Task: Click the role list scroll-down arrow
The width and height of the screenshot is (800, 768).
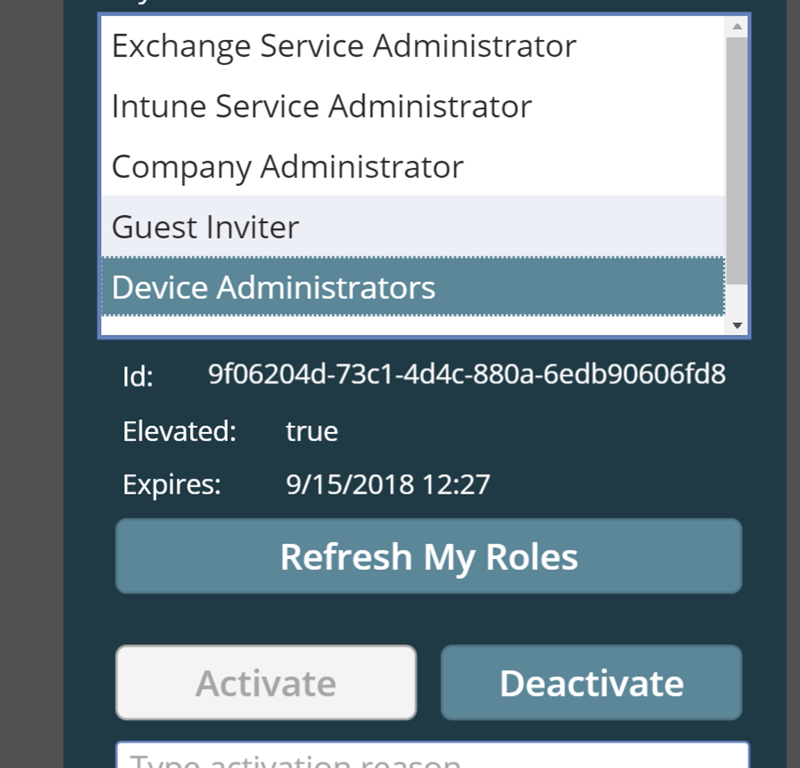Action: [737, 325]
